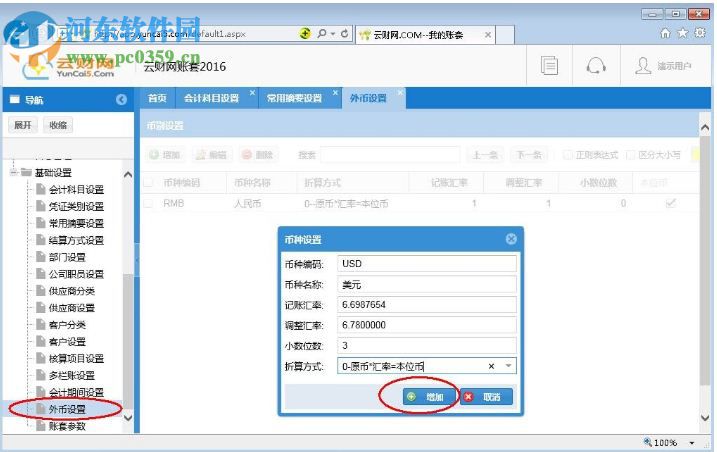Close the 云财网.COM browser tab
The width and height of the screenshot is (717, 452).
[488, 34]
